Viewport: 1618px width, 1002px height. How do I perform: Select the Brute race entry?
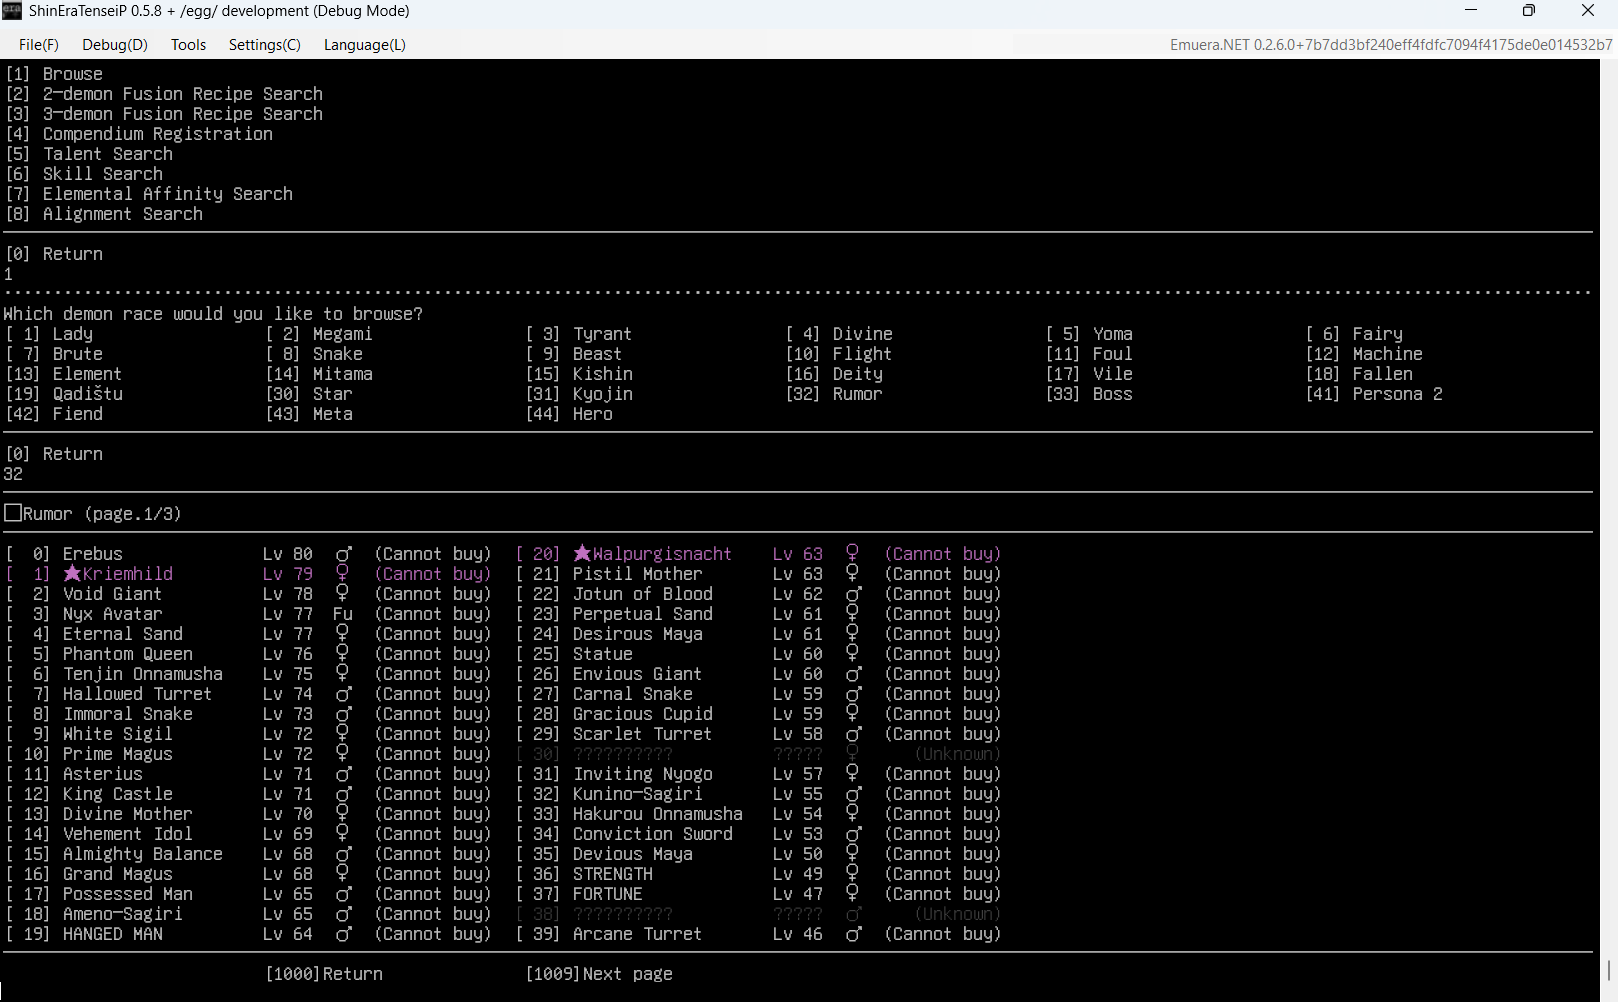(x=54, y=354)
